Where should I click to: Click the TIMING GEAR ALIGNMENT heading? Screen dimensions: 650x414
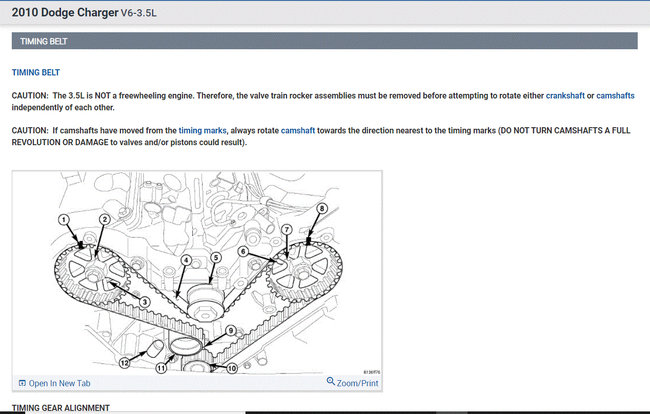click(x=60, y=408)
